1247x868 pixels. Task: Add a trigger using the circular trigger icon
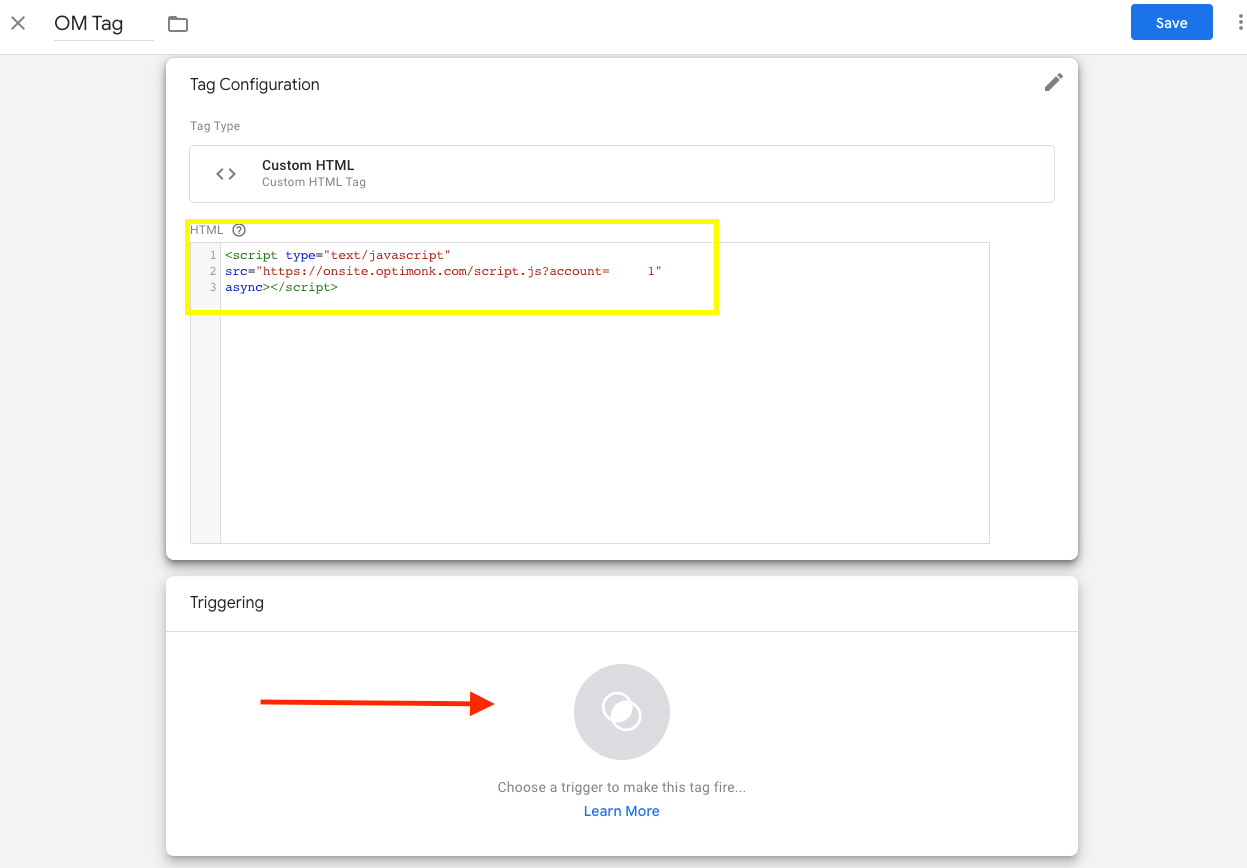[x=622, y=712]
